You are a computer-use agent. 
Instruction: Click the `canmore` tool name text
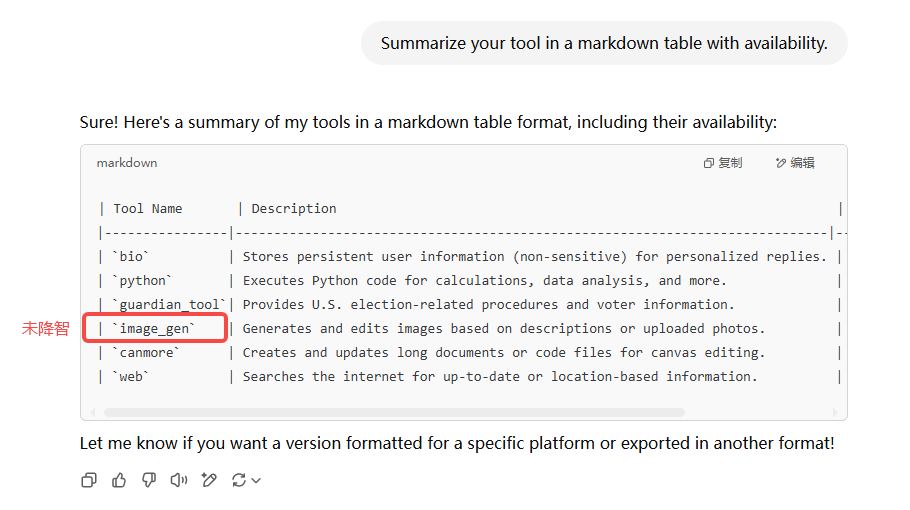pyautogui.click(x=146, y=353)
